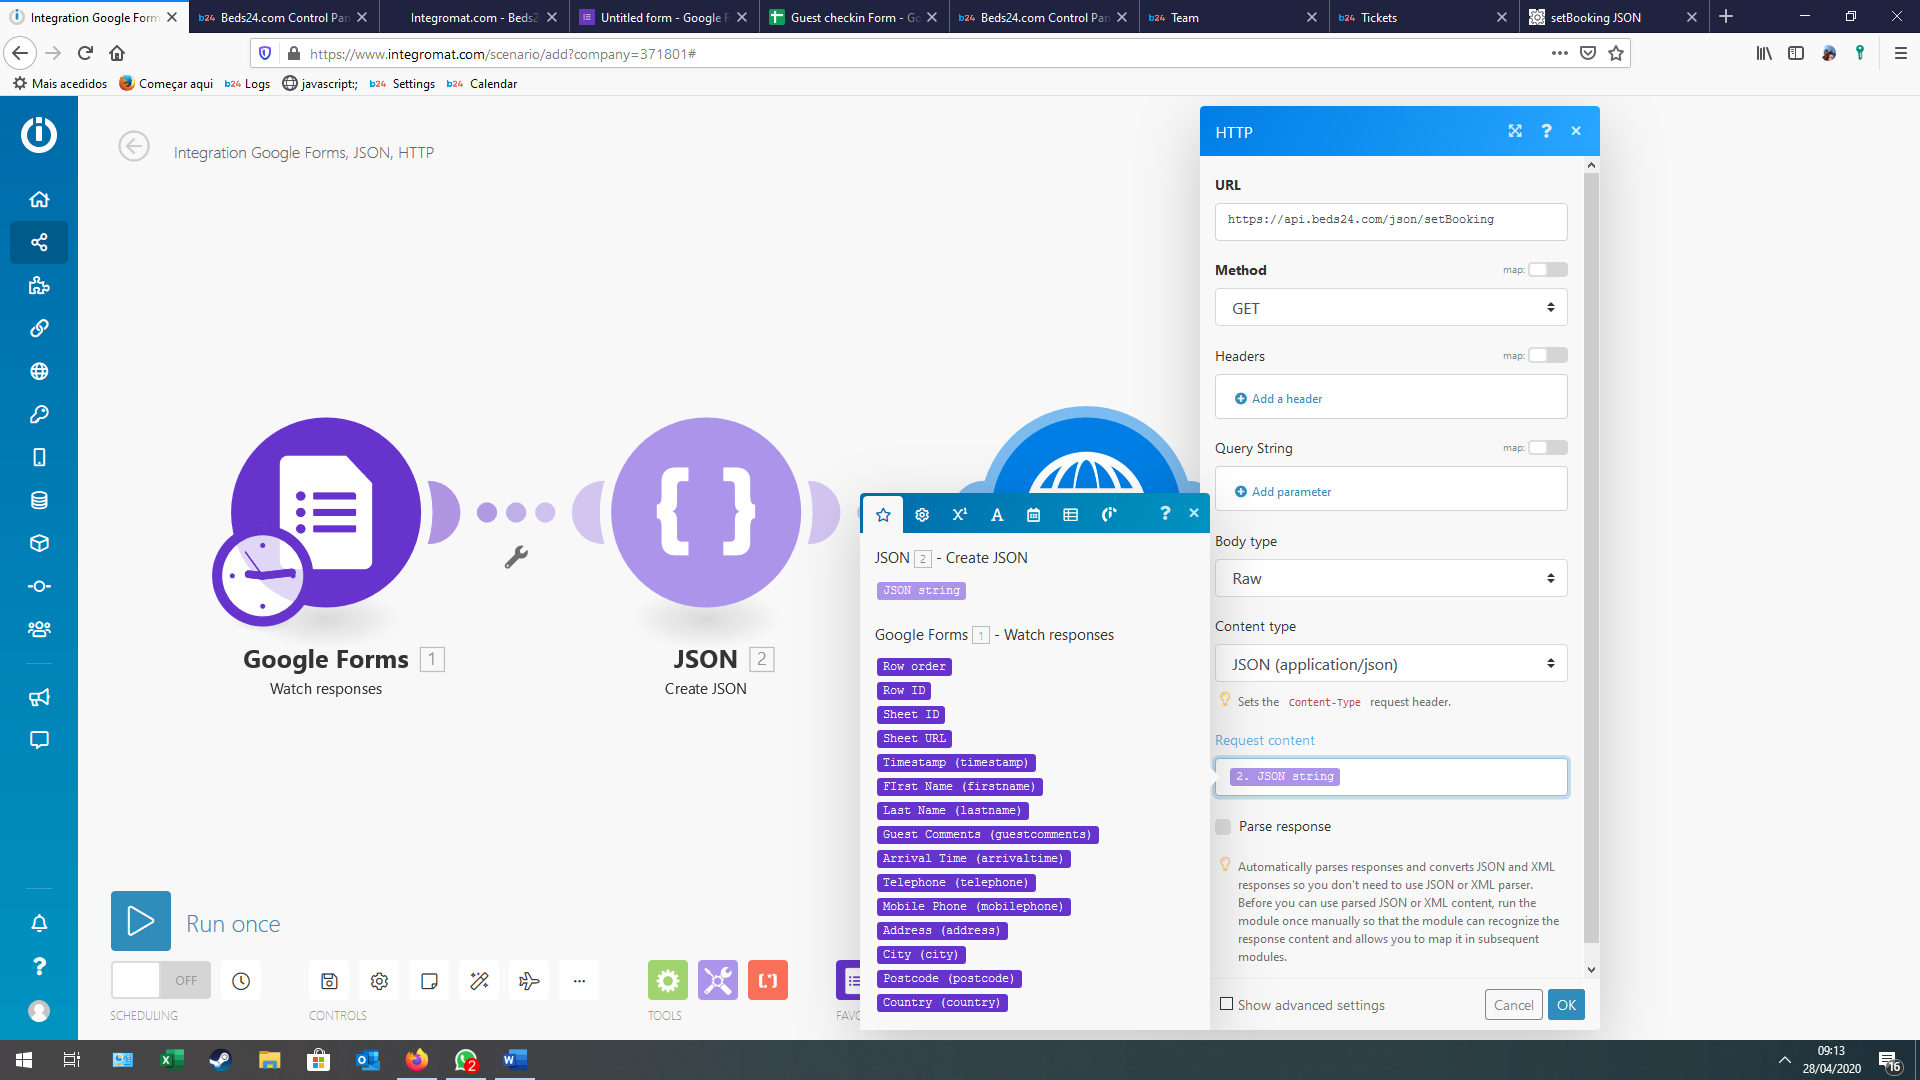
Task: Open Connections link icon in sidebar
Action: pos(39,328)
